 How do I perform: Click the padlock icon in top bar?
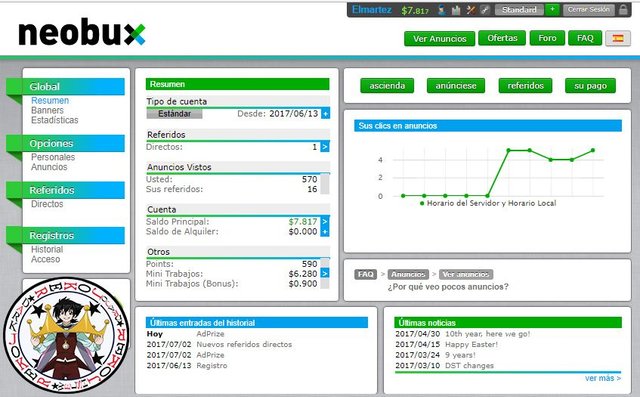point(623,10)
